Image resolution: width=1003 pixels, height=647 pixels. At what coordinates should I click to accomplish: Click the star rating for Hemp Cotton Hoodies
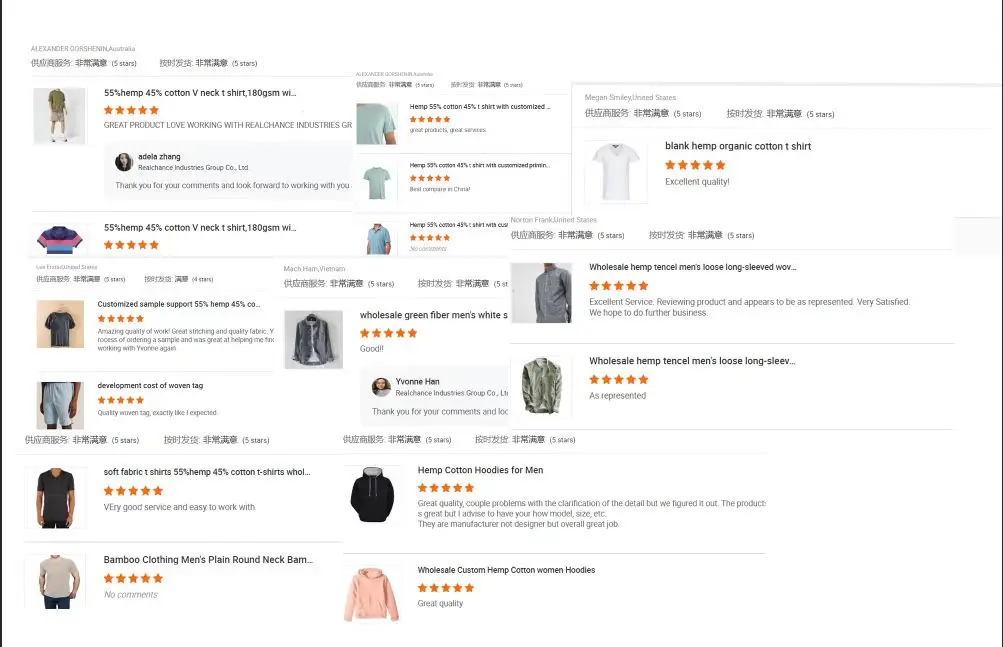click(445, 488)
